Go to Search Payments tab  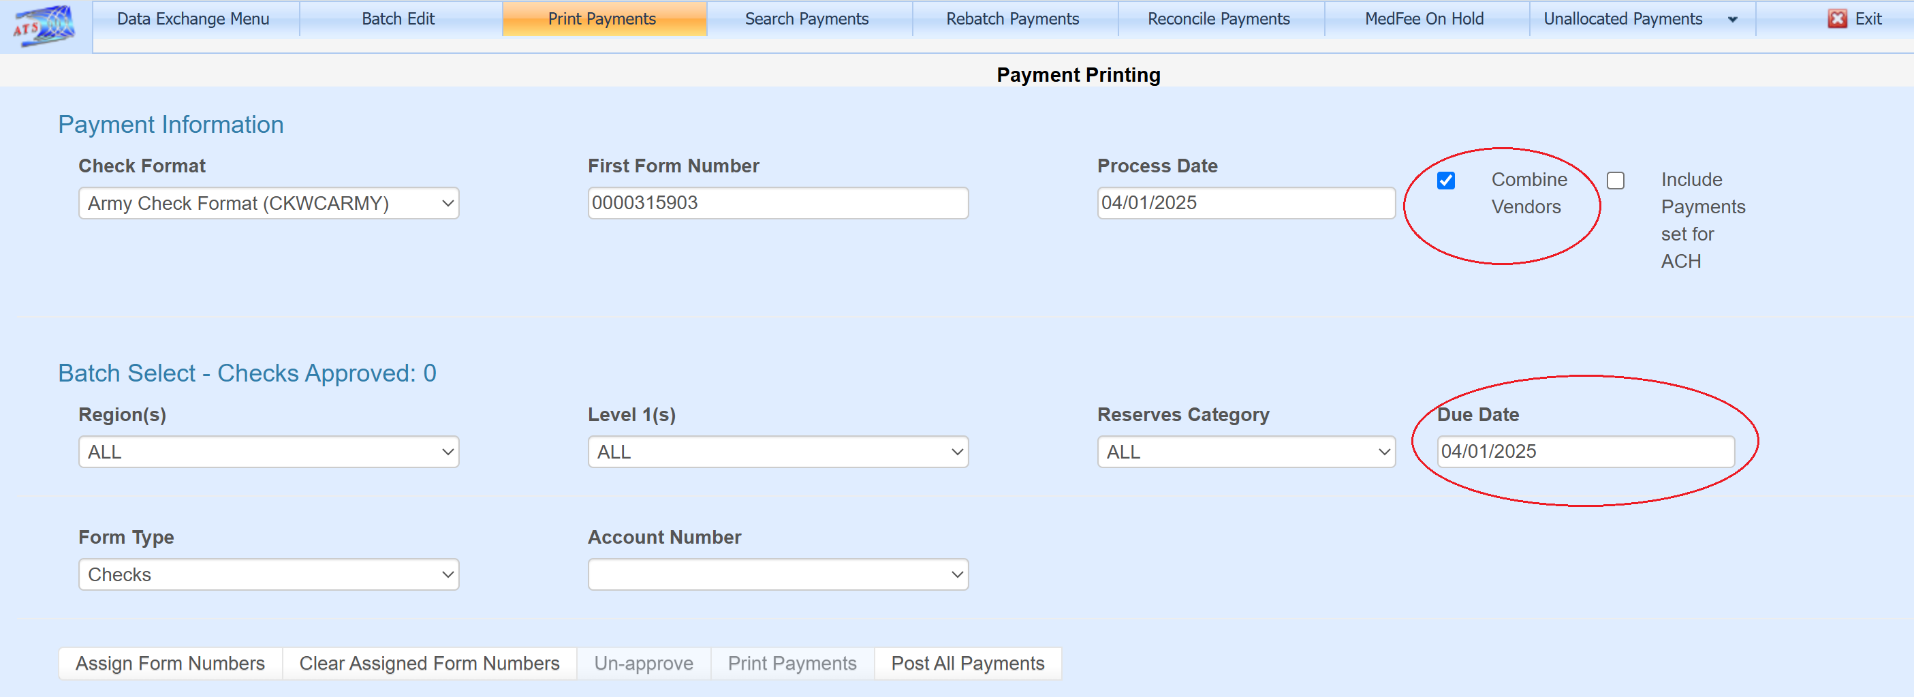pyautogui.click(x=806, y=19)
